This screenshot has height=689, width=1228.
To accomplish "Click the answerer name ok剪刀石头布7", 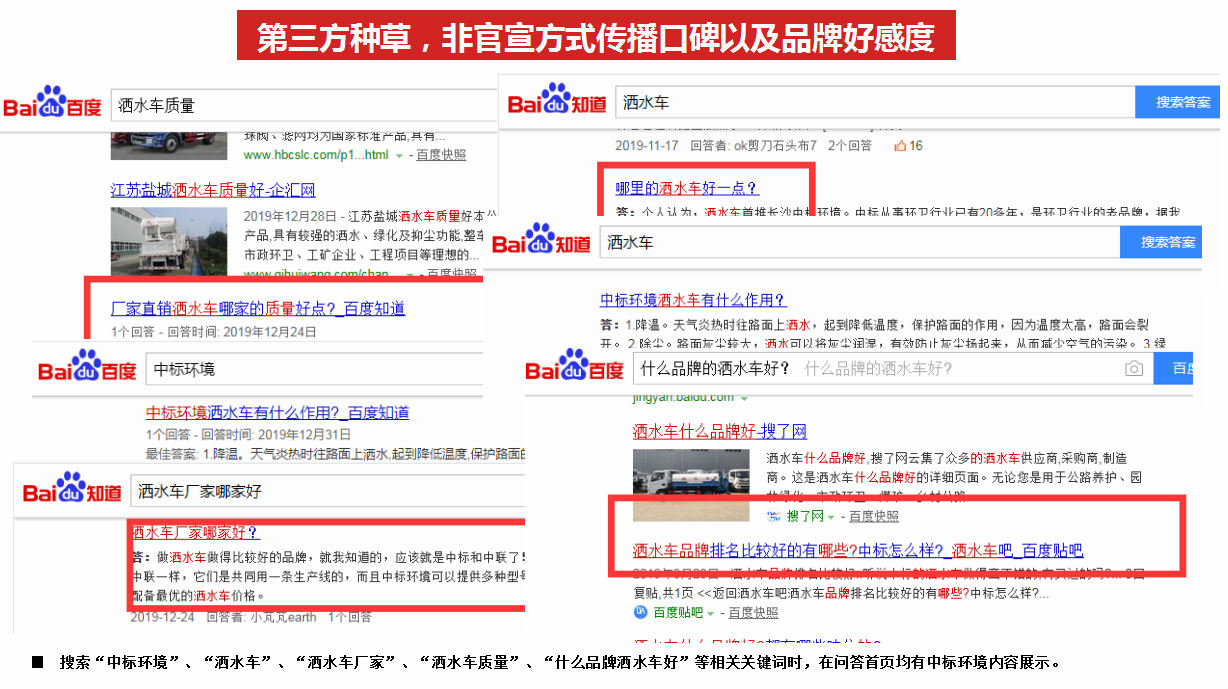I will coord(775,146).
